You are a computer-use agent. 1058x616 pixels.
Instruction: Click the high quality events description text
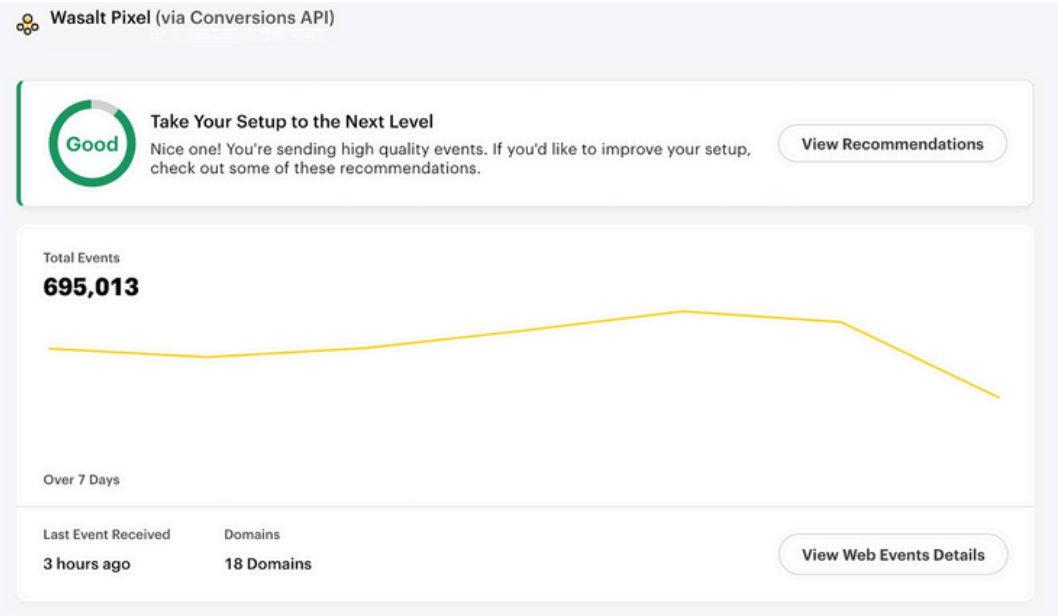click(450, 159)
